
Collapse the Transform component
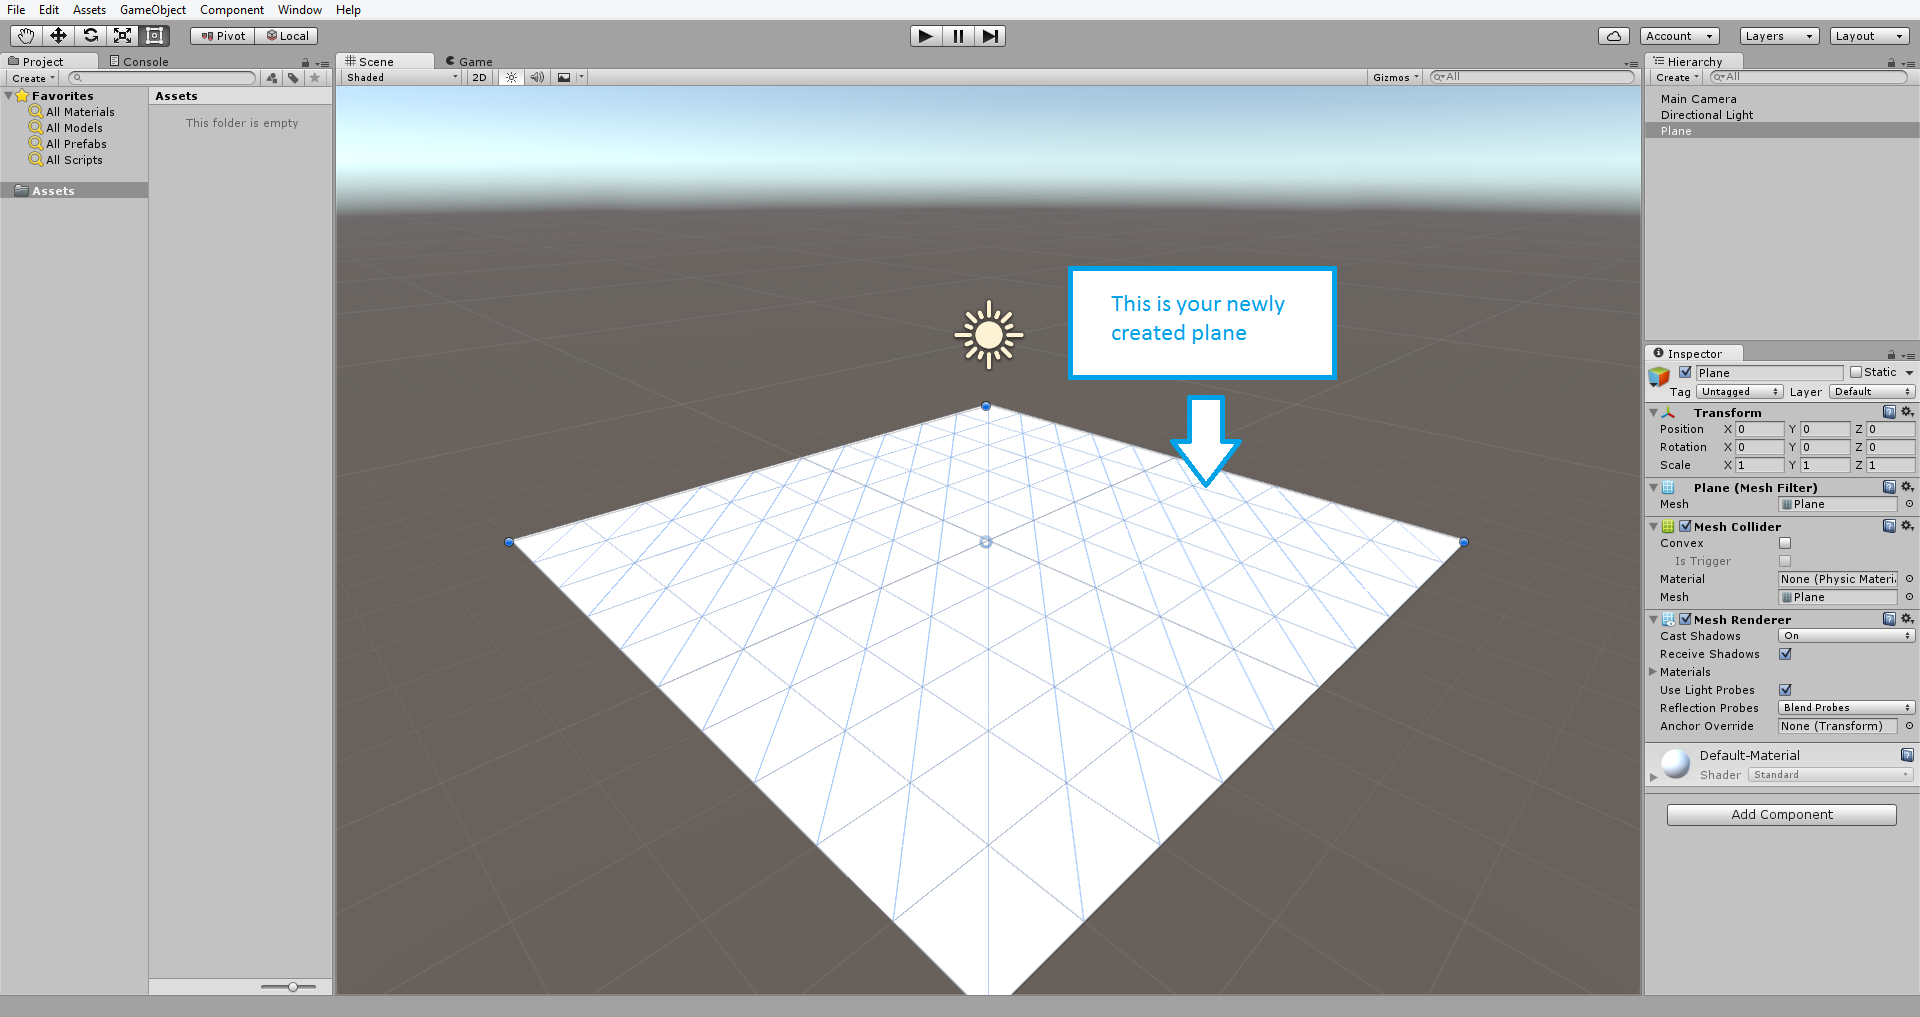point(1653,412)
